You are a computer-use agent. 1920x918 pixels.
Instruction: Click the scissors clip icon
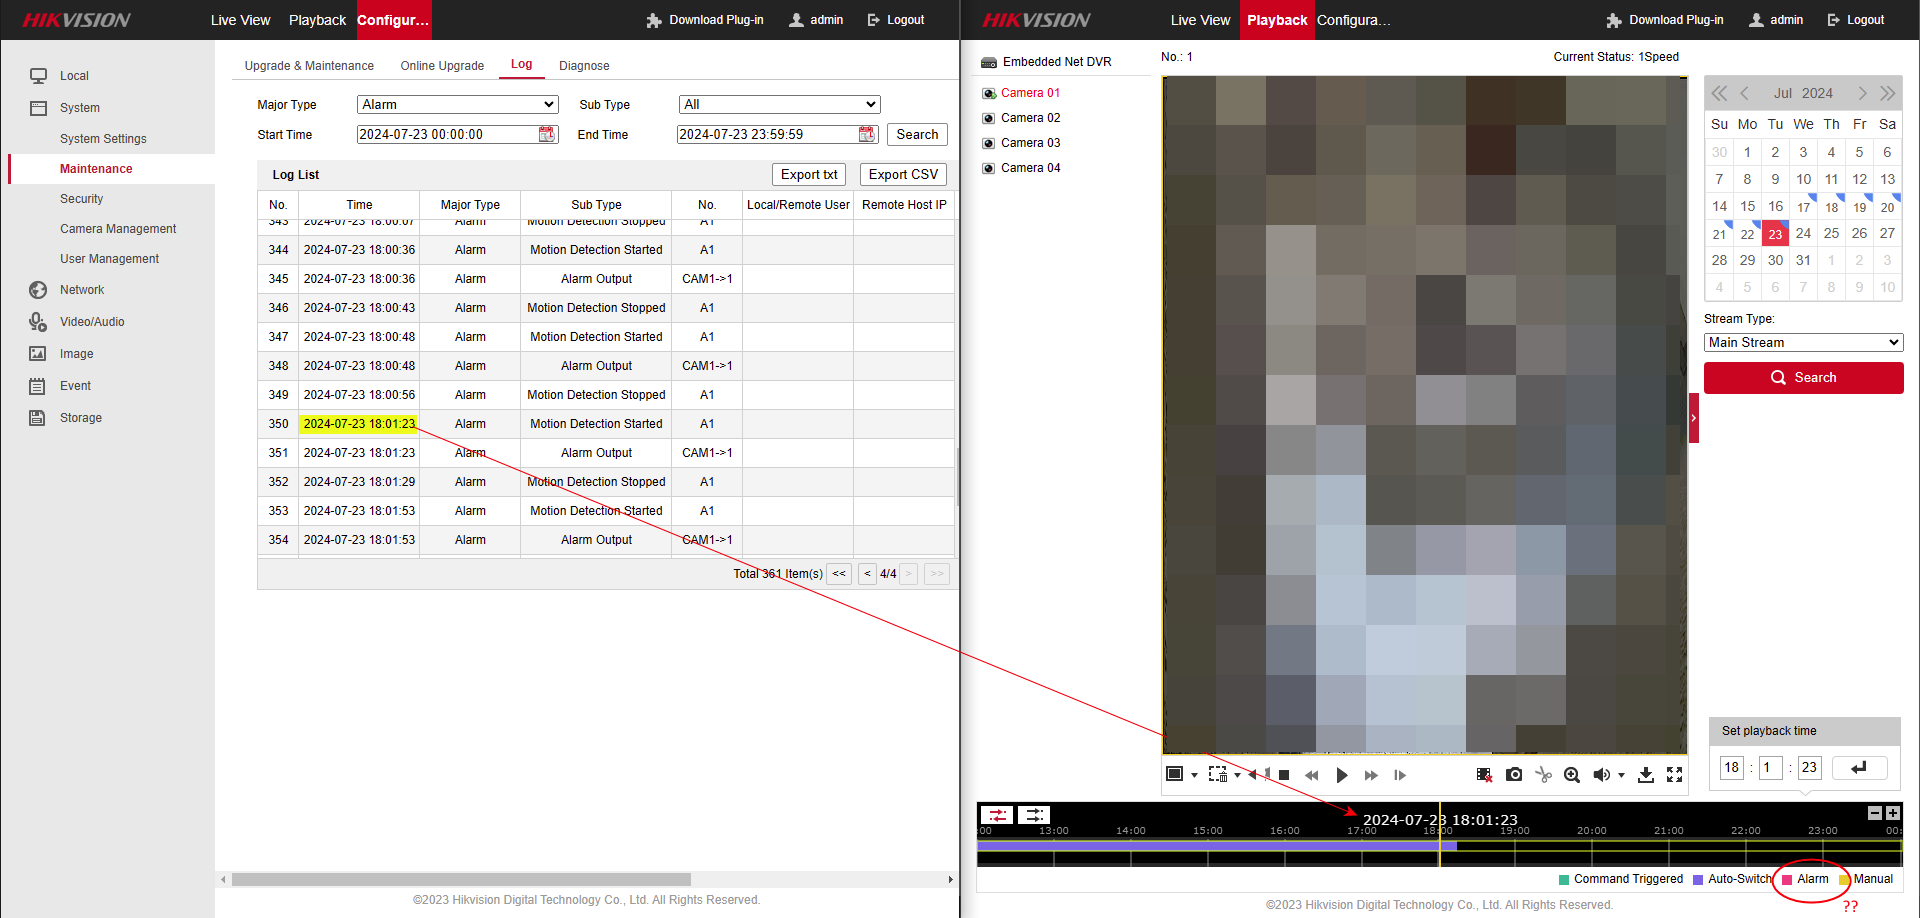tap(1543, 775)
